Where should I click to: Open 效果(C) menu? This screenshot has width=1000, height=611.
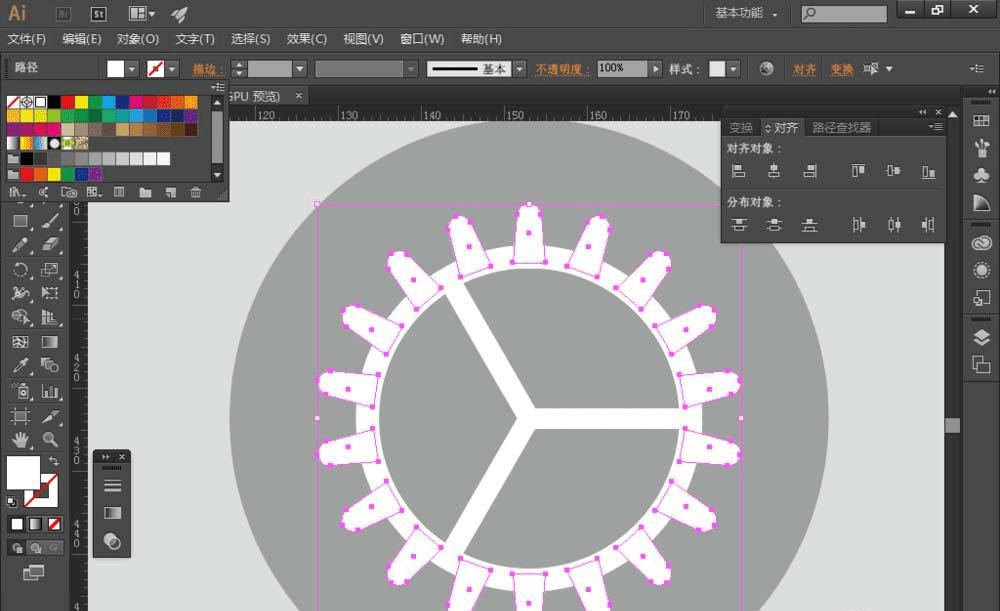307,39
